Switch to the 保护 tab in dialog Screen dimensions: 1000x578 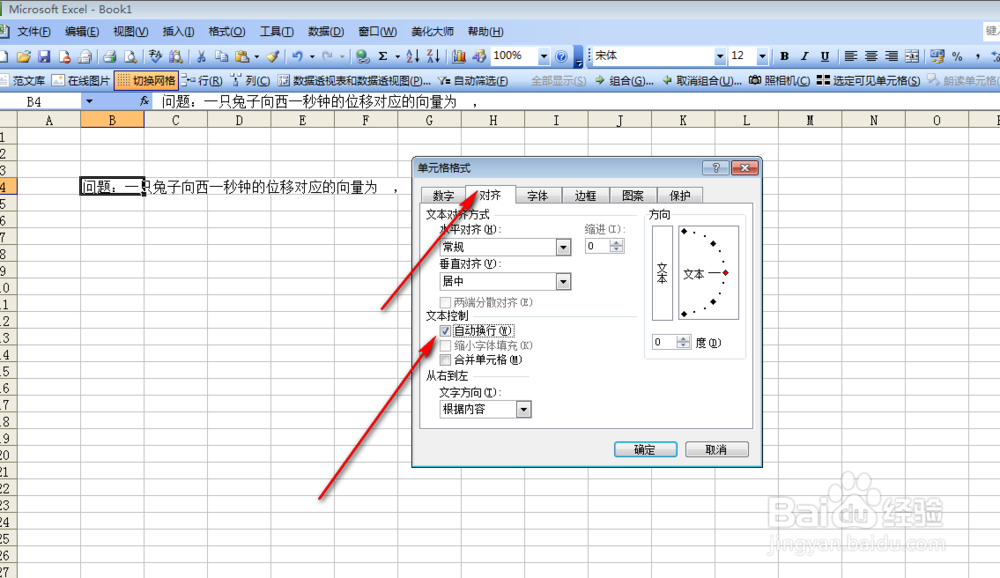680,196
